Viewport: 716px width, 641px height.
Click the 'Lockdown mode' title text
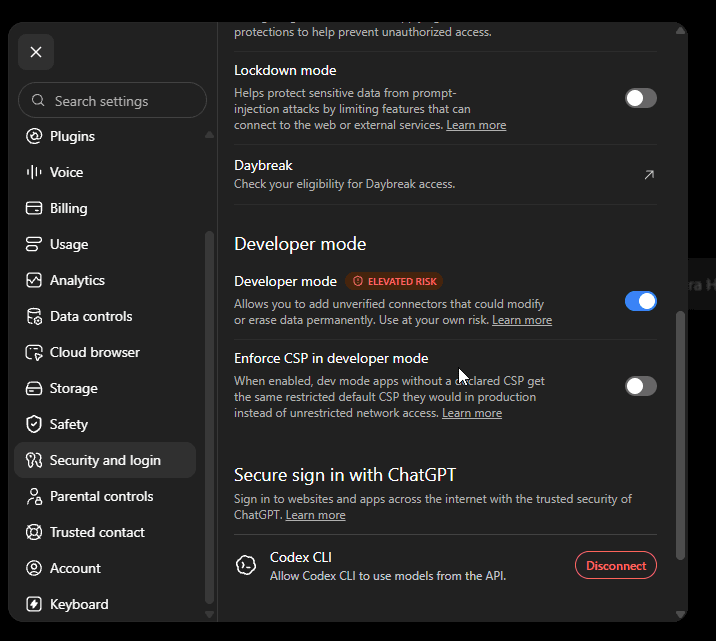[x=285, y=70]
